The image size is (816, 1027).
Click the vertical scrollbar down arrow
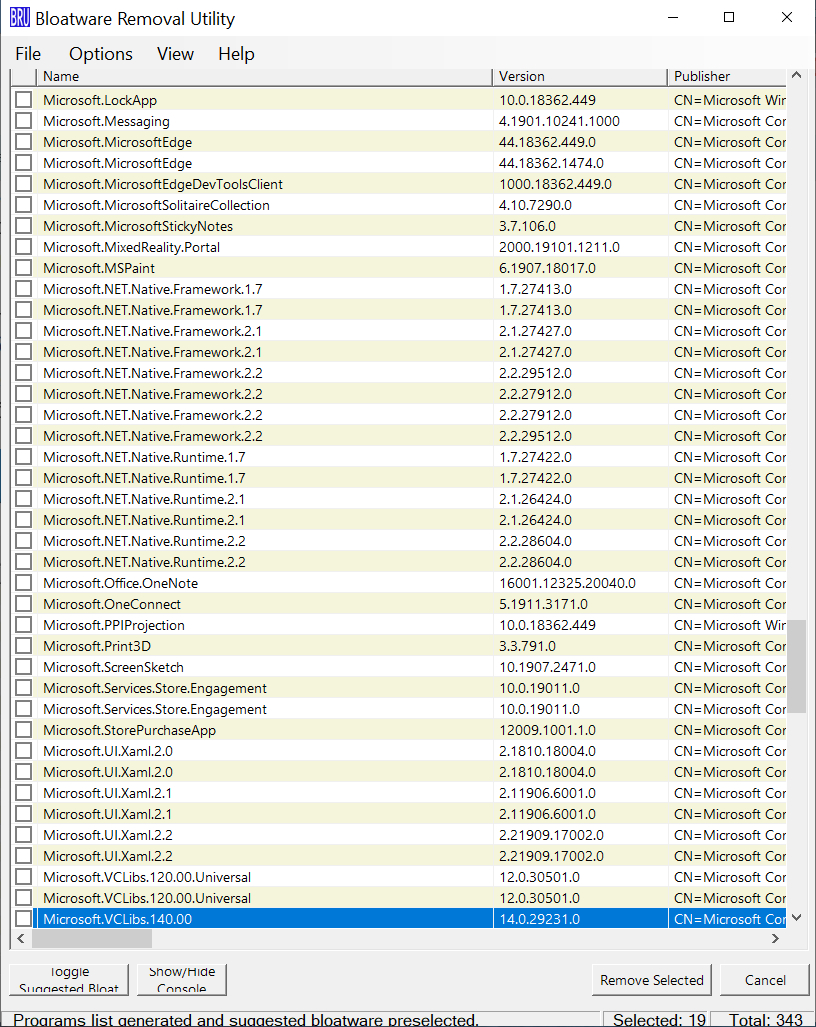796,918
